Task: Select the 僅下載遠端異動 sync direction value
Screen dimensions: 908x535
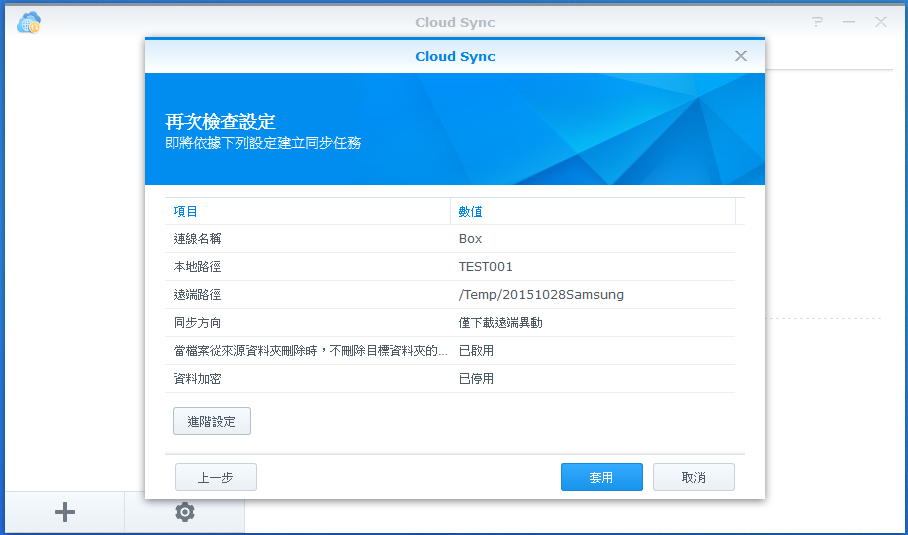Action: (x=500, y=323)
